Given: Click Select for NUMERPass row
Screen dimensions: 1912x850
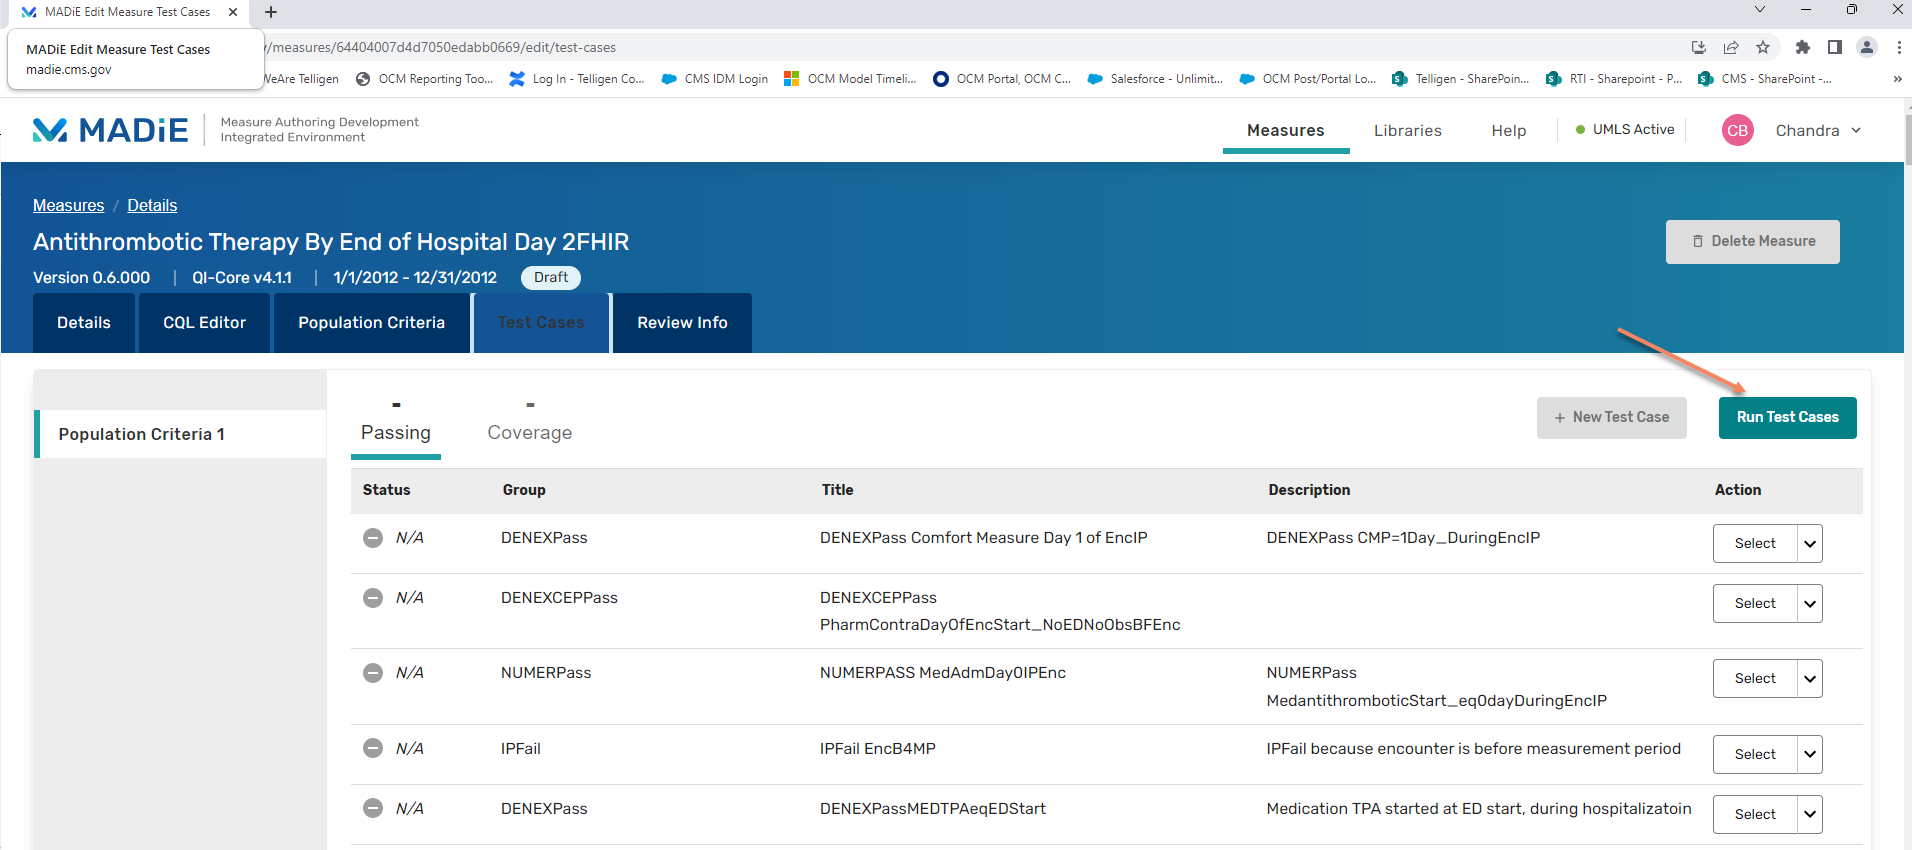Looking at the screenshot, I should [1755, 679].
